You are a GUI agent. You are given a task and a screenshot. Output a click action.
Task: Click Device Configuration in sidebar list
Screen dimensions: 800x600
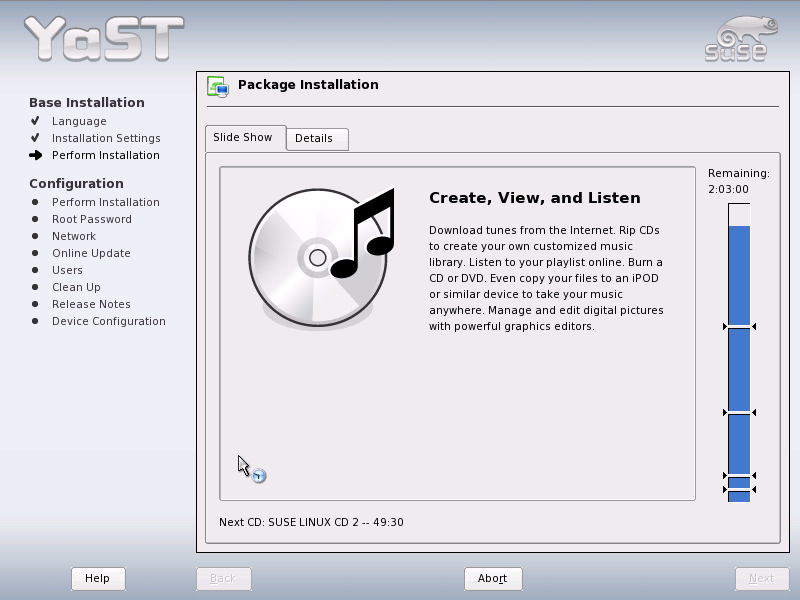(x=109, y=321)
